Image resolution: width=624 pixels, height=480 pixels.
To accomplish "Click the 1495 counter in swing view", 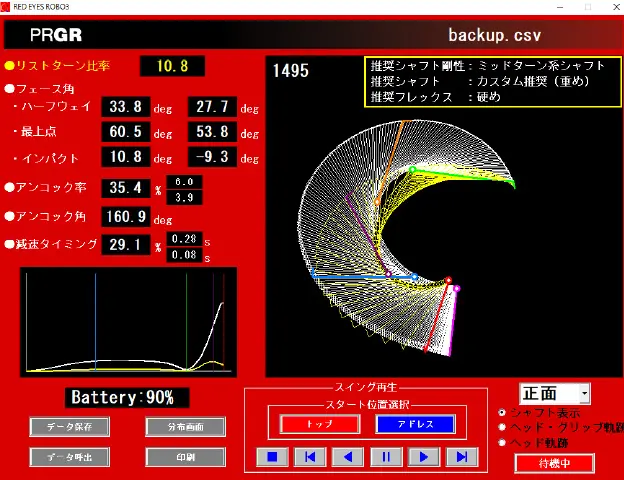I will (x=291, y=71).
